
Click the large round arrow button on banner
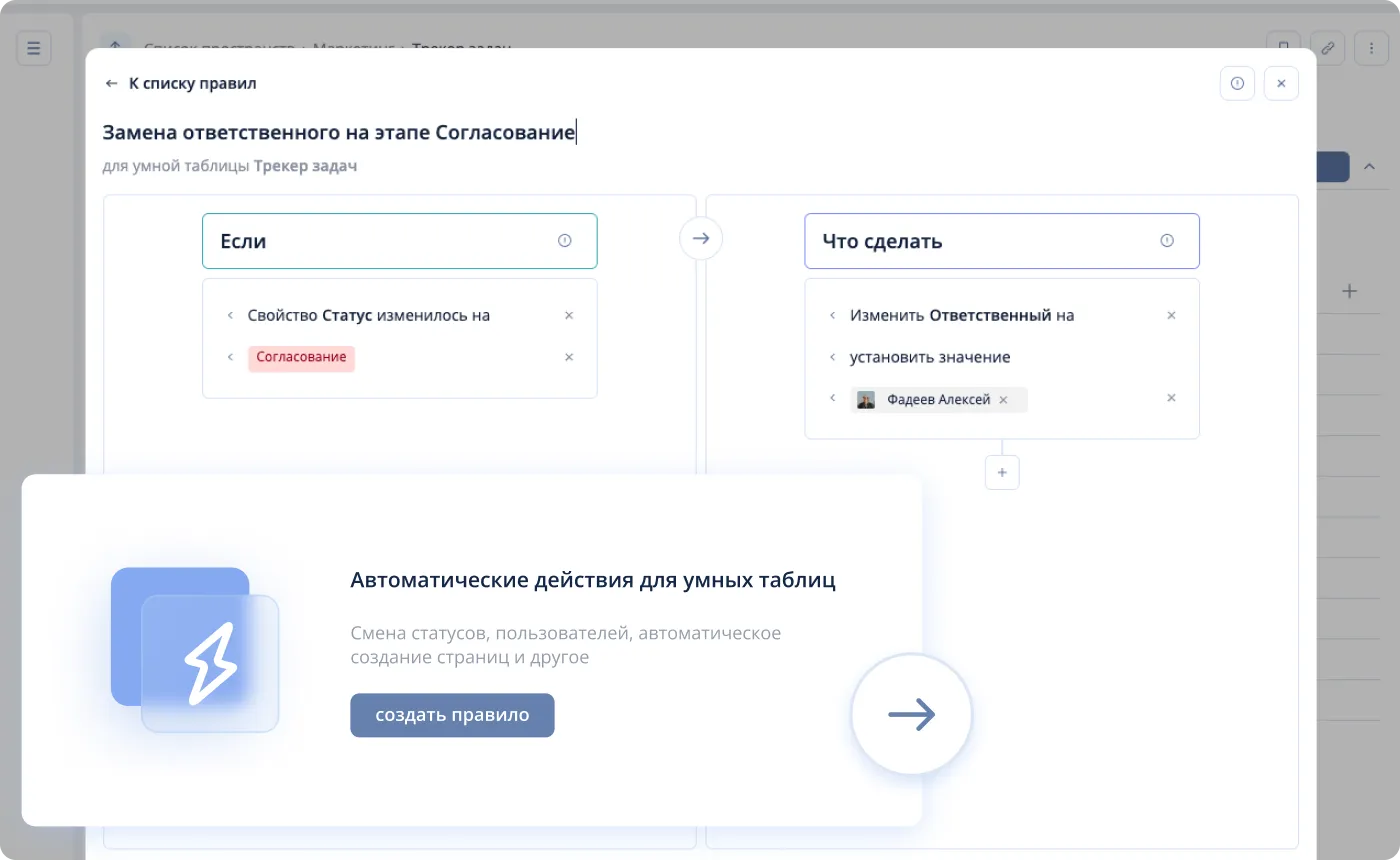(x=911, y=714)
